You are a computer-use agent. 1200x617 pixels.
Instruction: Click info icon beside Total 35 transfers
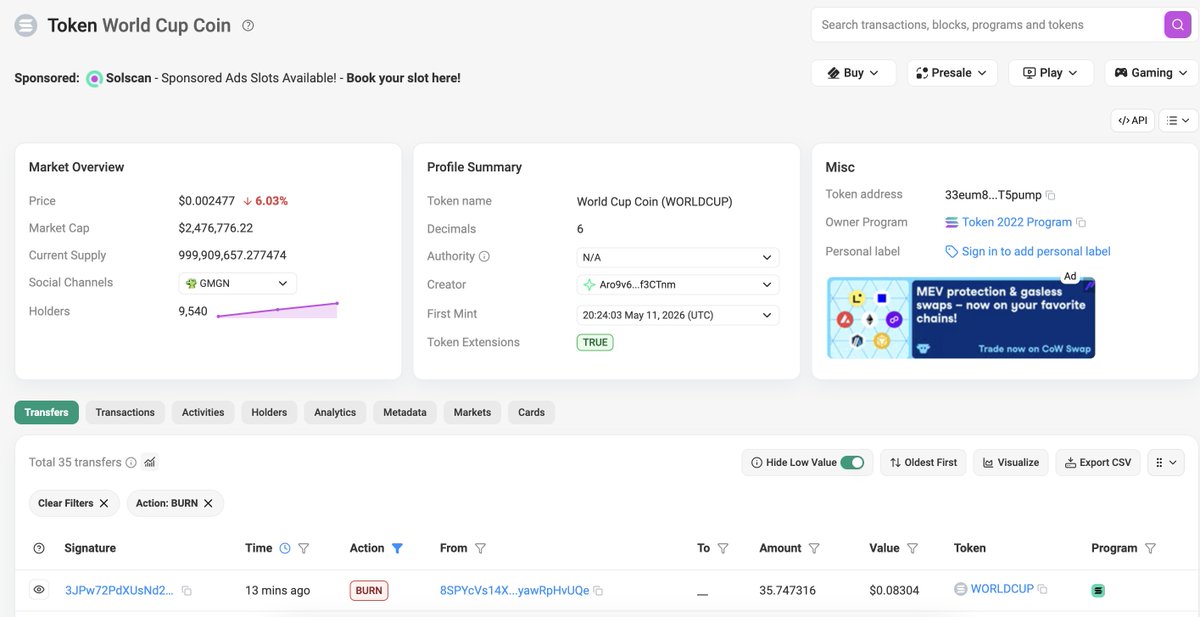tap(131, 463)
